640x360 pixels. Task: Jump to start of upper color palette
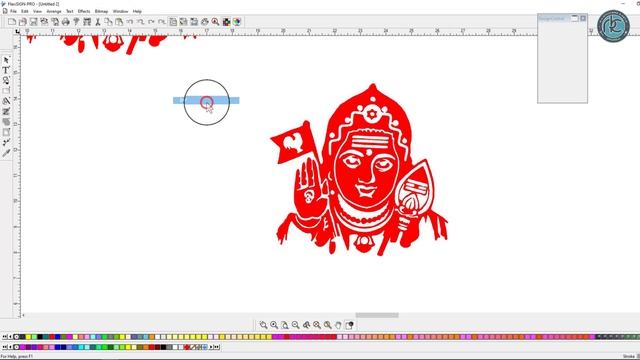4,337
